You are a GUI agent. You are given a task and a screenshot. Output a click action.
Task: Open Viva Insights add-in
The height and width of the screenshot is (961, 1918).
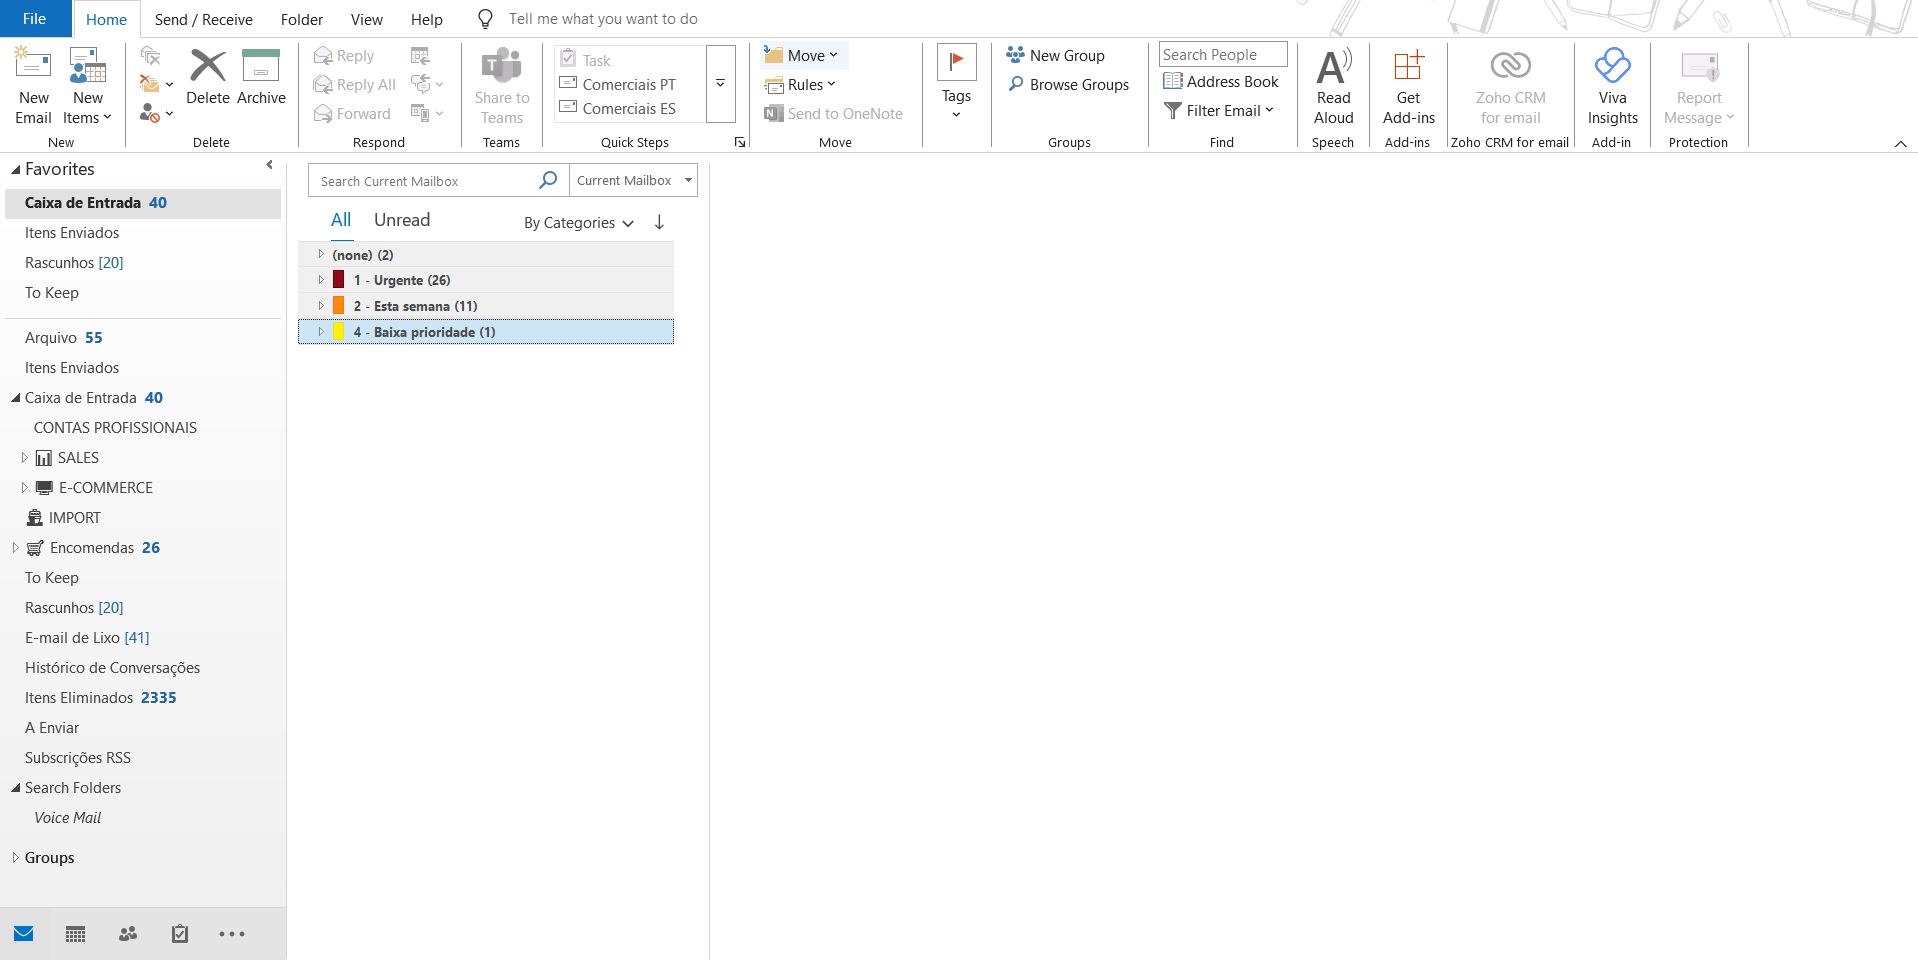click(1612, 87)
